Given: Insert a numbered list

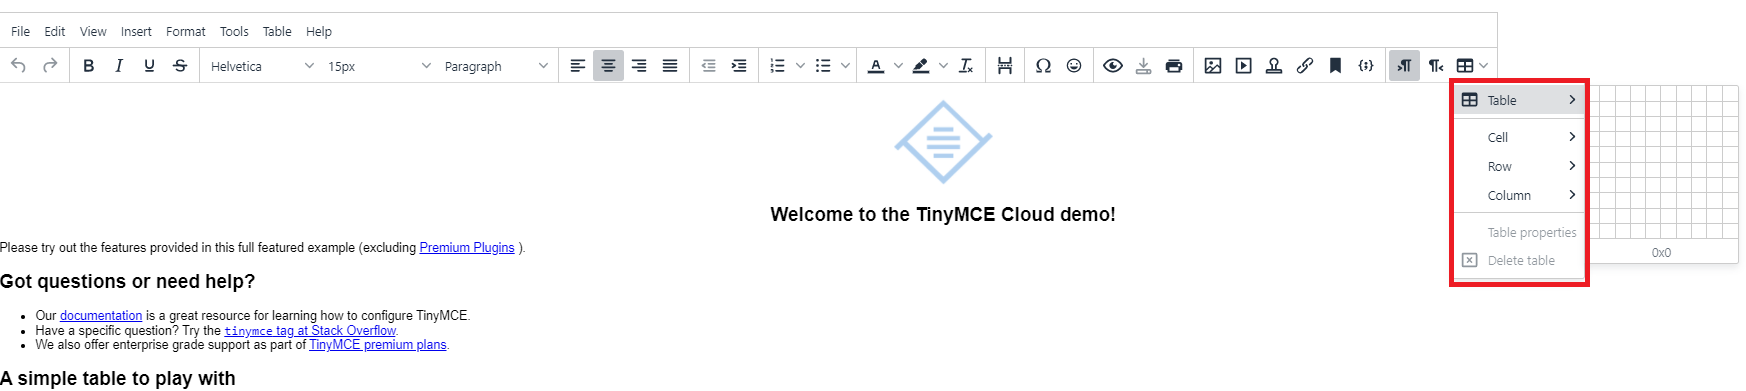Looking at the screenshot, I should point(777,66).
